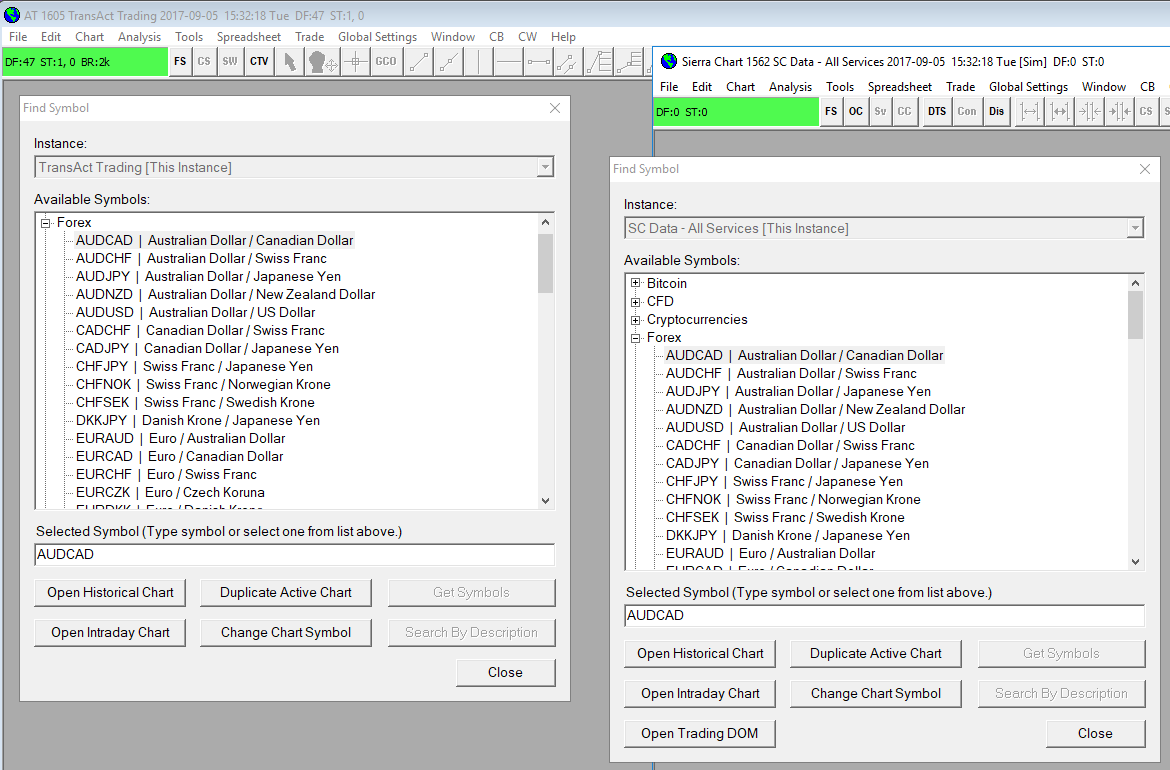Image resolution: width=1170 pixels, height=770 pixels.
Task: Click the CS button in TransAct toolbar
Action: 204,62
